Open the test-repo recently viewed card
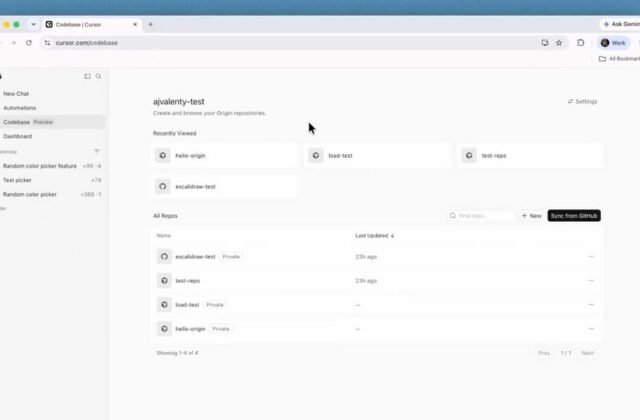The height and width of the screenshot is (420, 640). pos(530,156)
